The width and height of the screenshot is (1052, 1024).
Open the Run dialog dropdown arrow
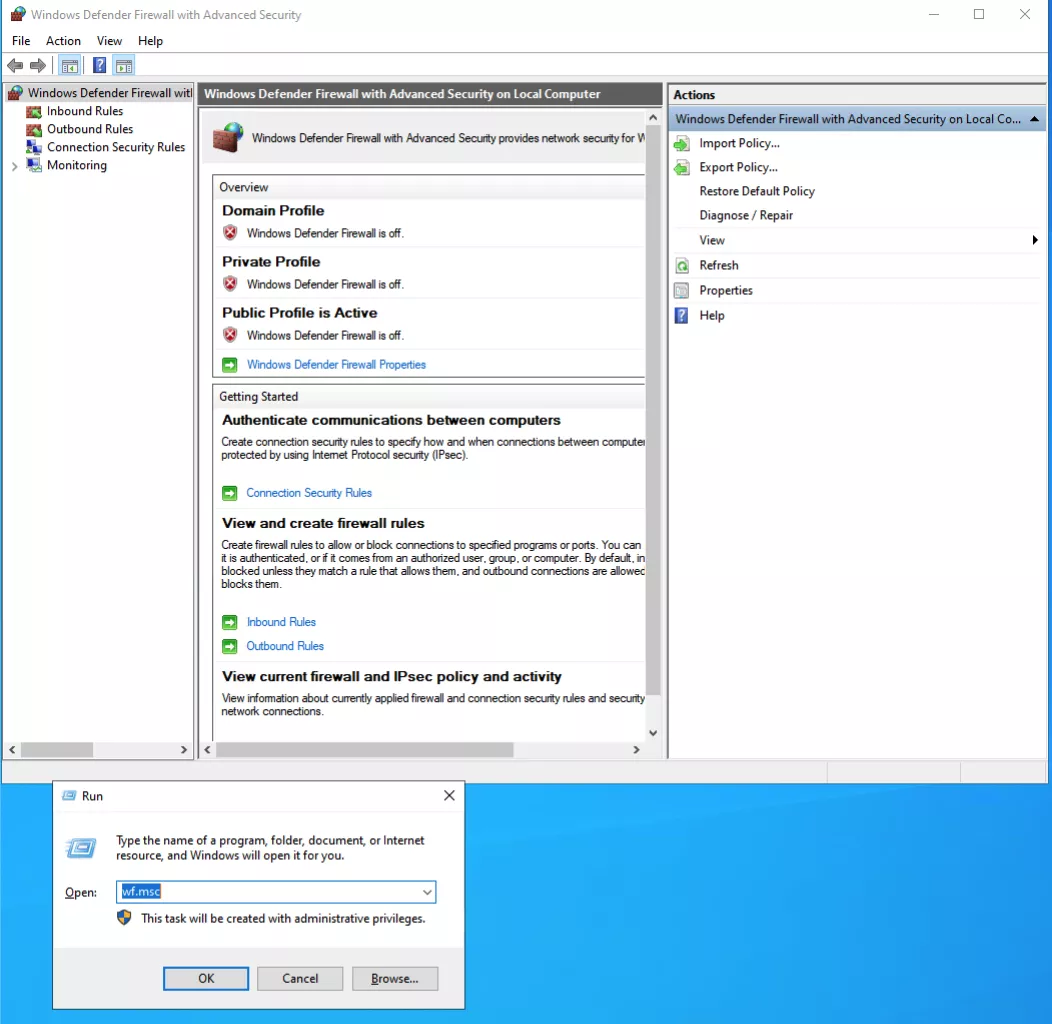pos(427,892)
